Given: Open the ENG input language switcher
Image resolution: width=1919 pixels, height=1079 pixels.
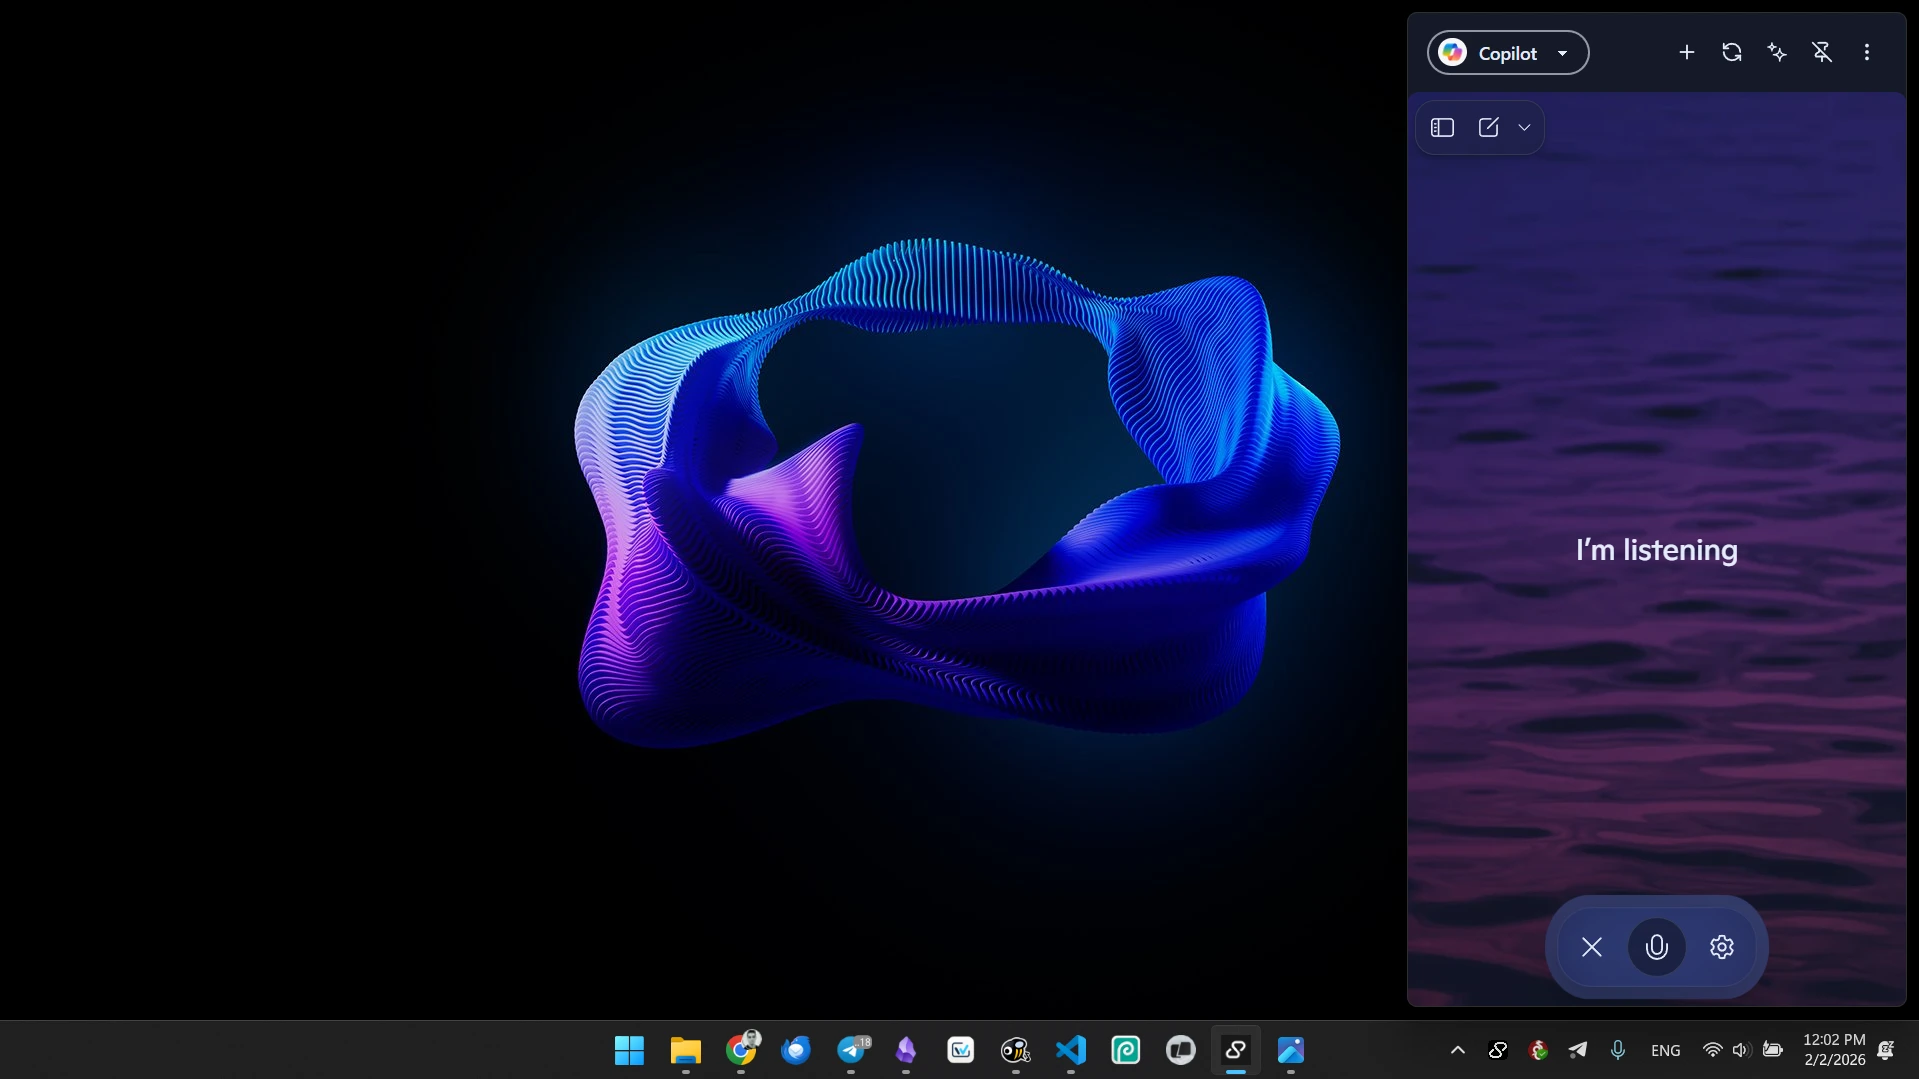Looking at the screenshot, I should (1665, 1050).
